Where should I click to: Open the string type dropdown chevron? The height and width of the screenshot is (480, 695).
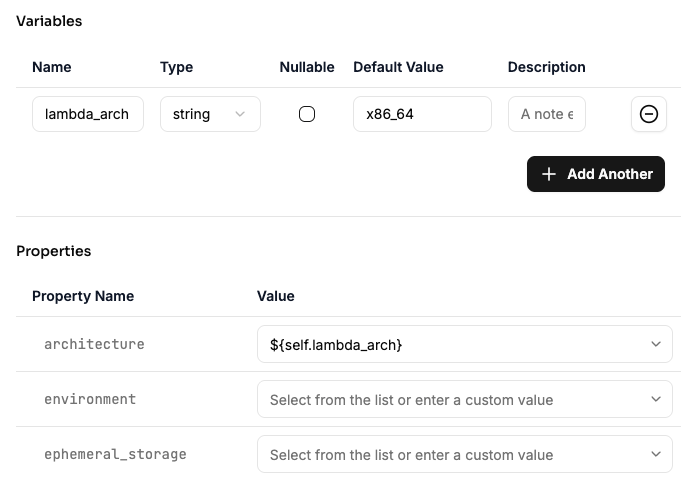240,114
